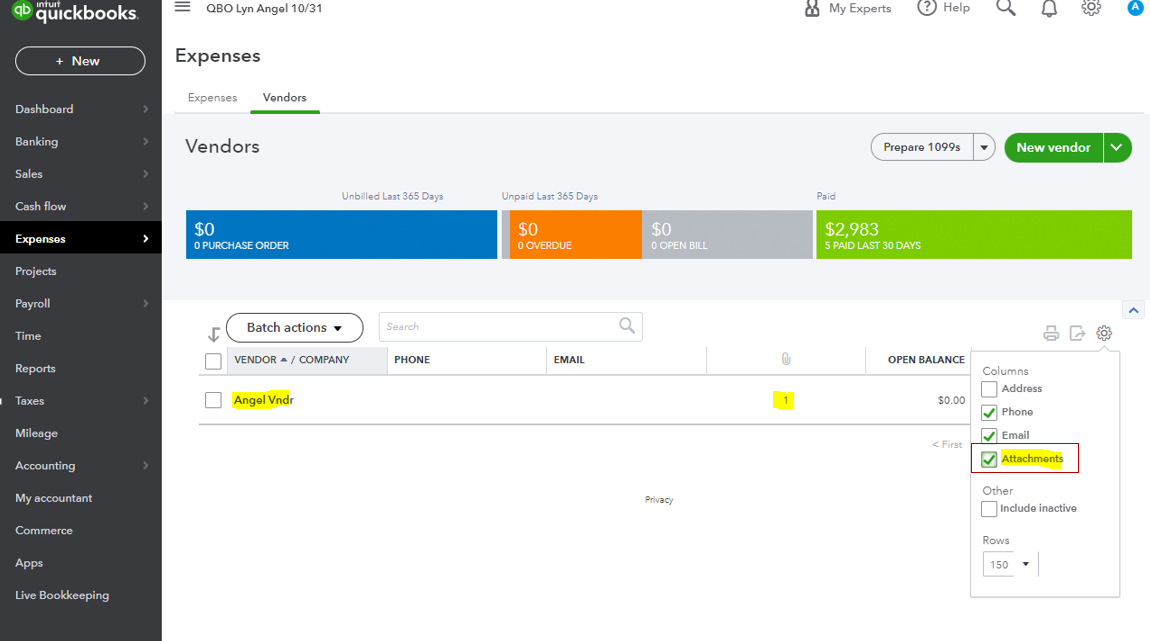Viewport: 1150px width, 641px height.
Task: Print the vendor list
Action: pyautogui.click(x=1051, y=333)
